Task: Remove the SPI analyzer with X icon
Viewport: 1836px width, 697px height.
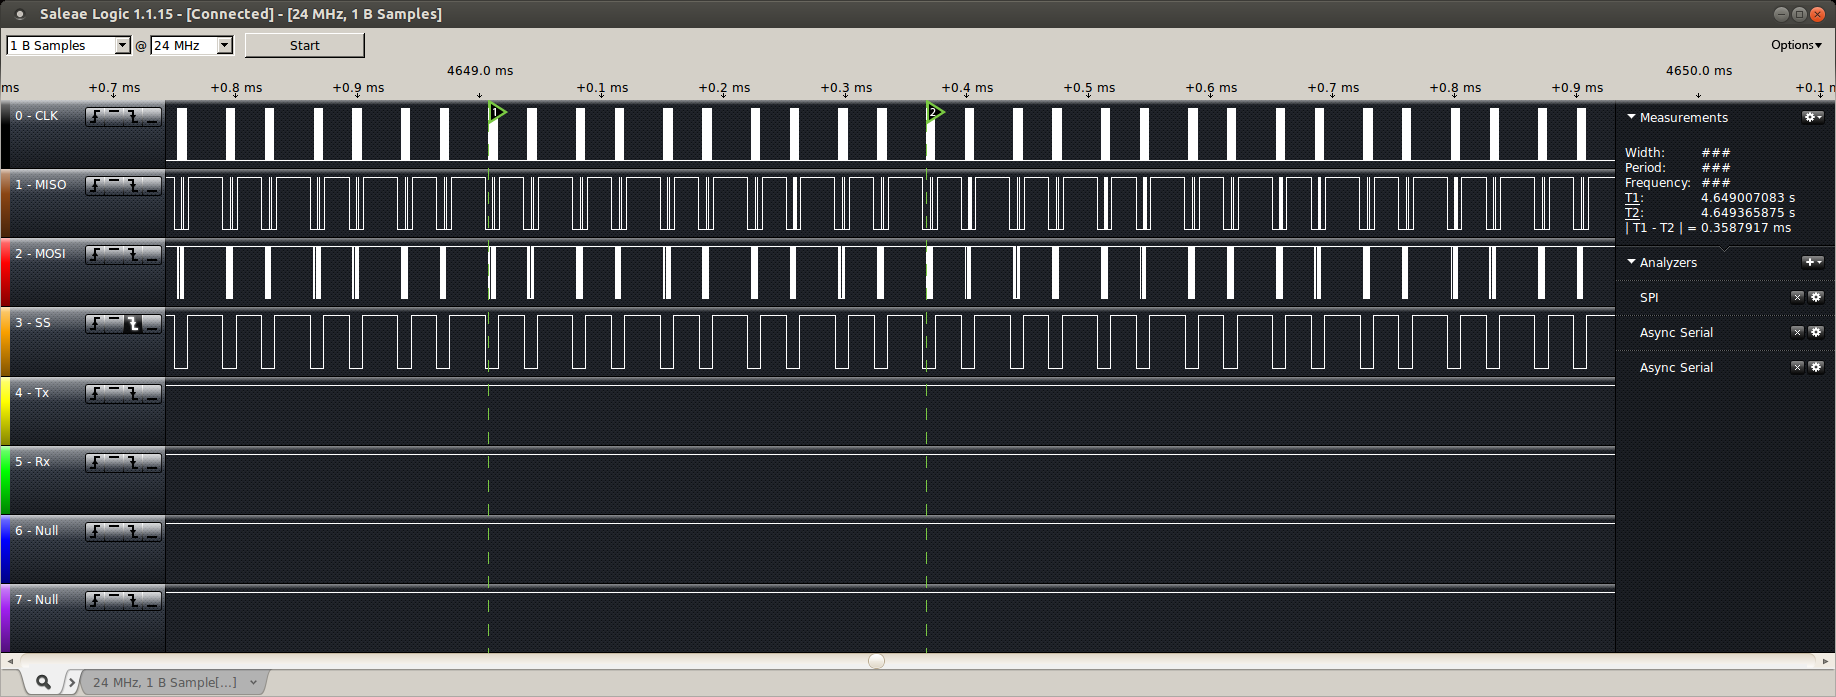Action: [1797, 297]
